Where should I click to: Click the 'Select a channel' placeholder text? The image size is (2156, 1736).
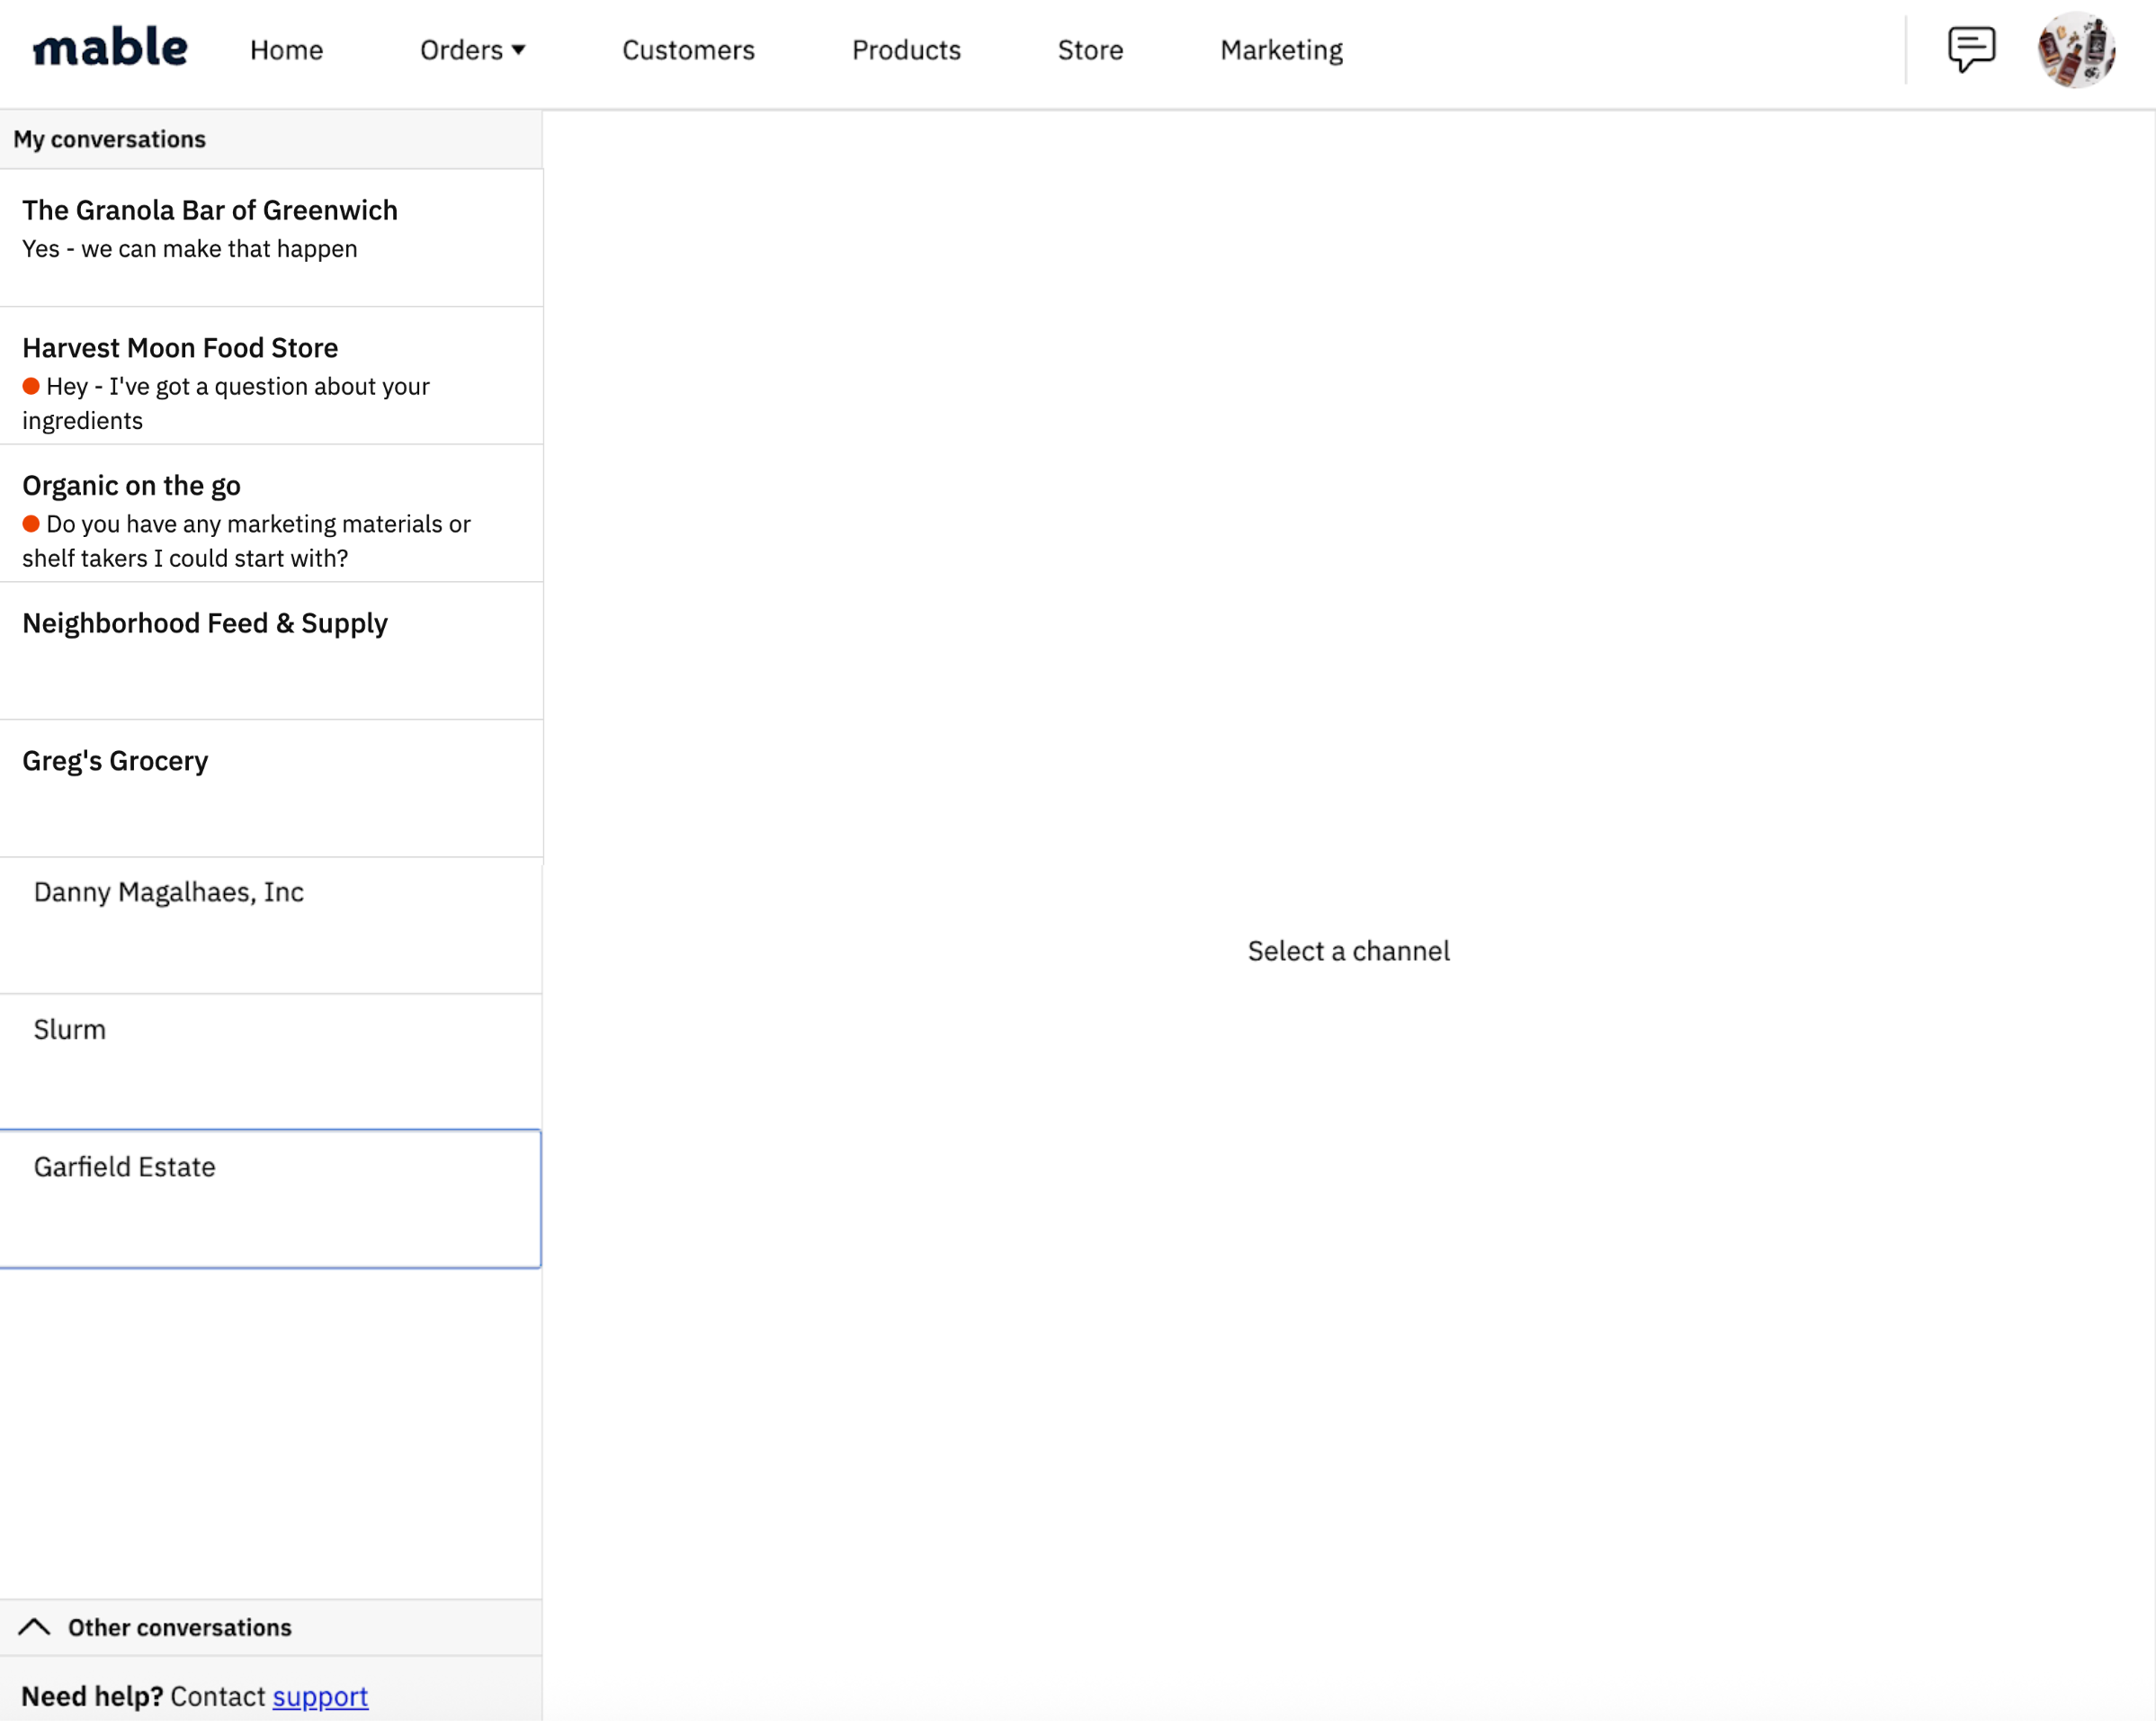1348,951
